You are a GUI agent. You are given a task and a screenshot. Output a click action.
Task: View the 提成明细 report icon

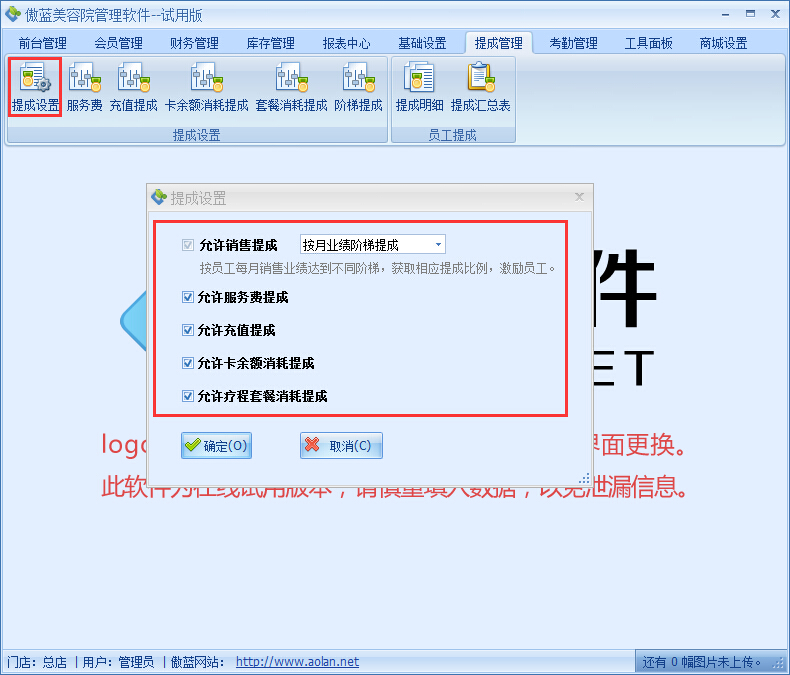pos(420,86)
